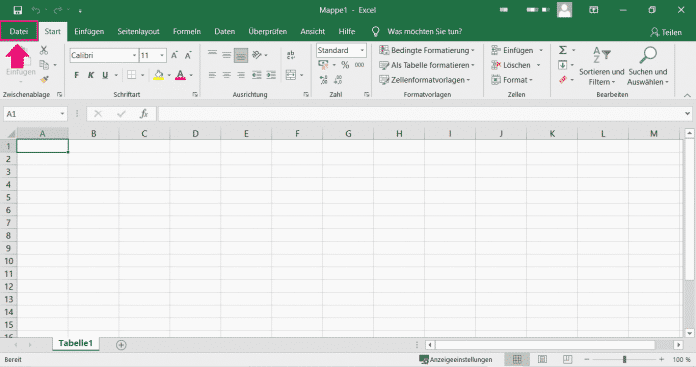Click the Fill down arrow icon
The height and width of the screenshot is (367, 696).
click(x=562, y=65)
